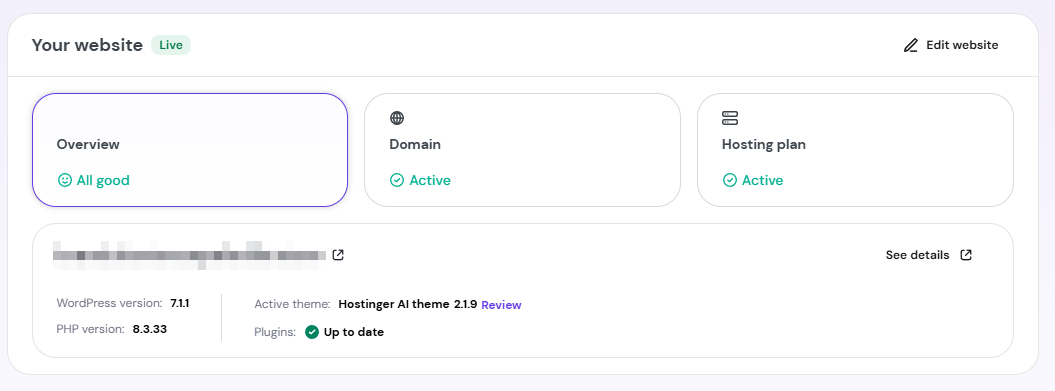Switch to the Domain card title
Image resolution: width=1055 pixels, height=391 pixels.
415,144
